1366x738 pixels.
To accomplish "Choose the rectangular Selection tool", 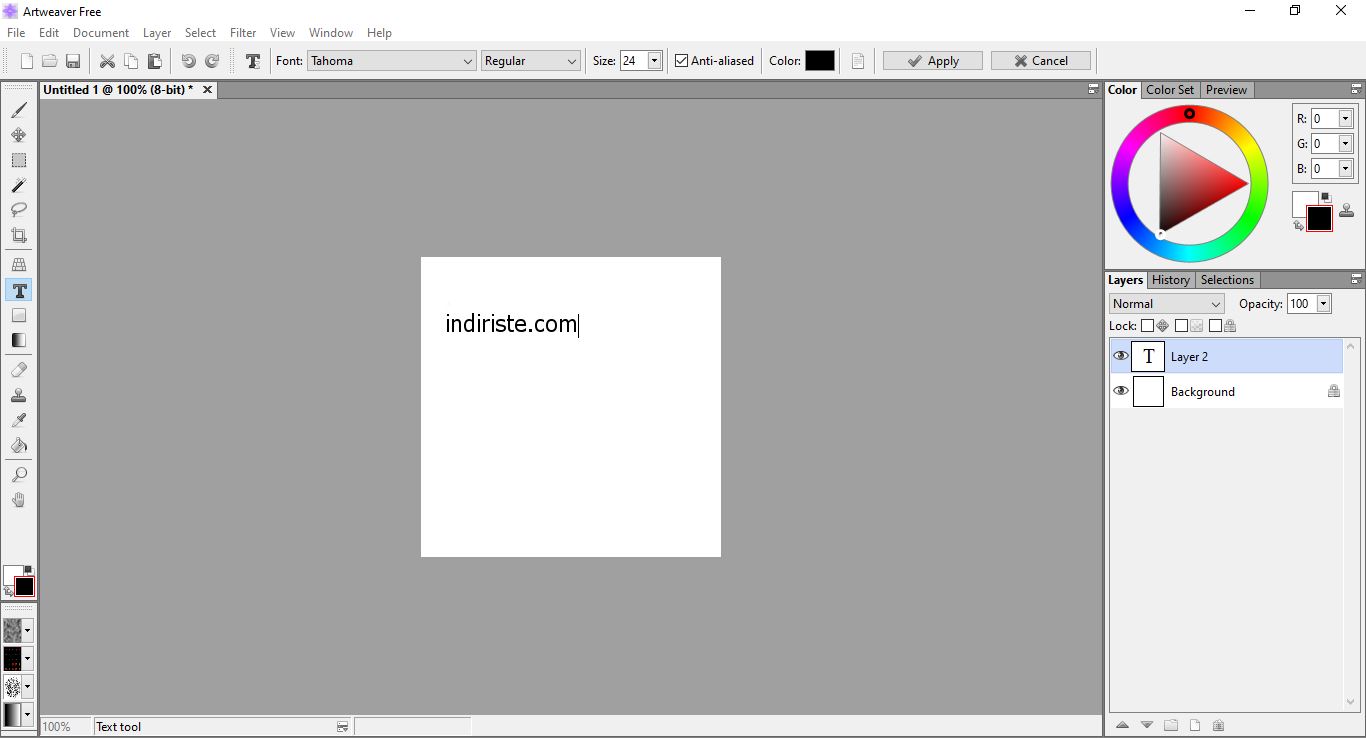I will (19, 160).
